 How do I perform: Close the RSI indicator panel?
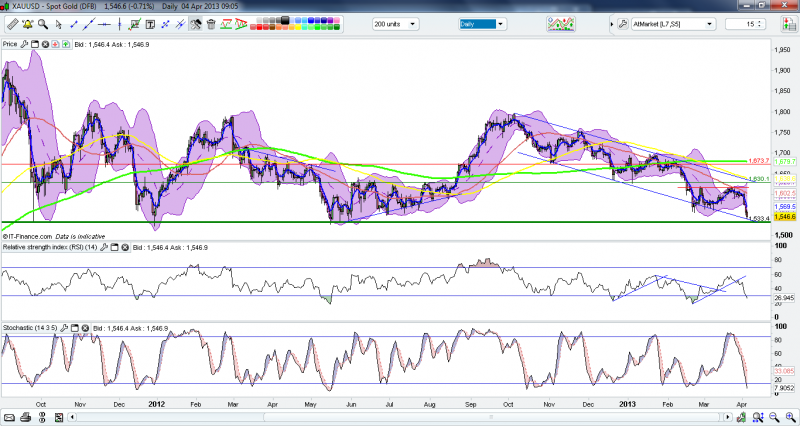pos(125,247)
